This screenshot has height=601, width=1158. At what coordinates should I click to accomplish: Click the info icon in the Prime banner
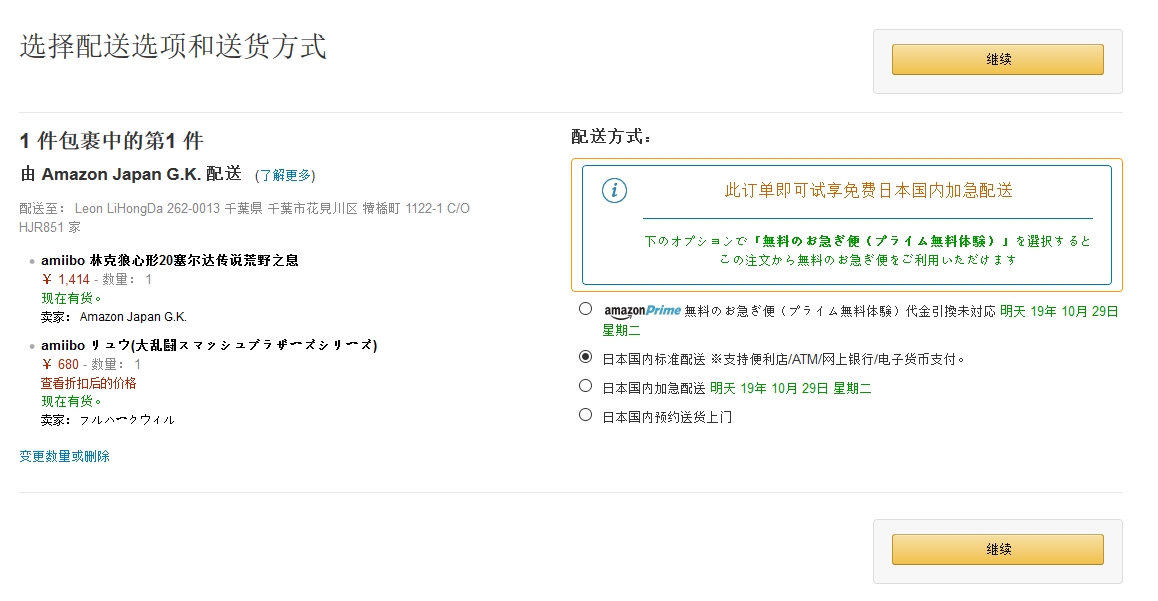coord(614,190)
